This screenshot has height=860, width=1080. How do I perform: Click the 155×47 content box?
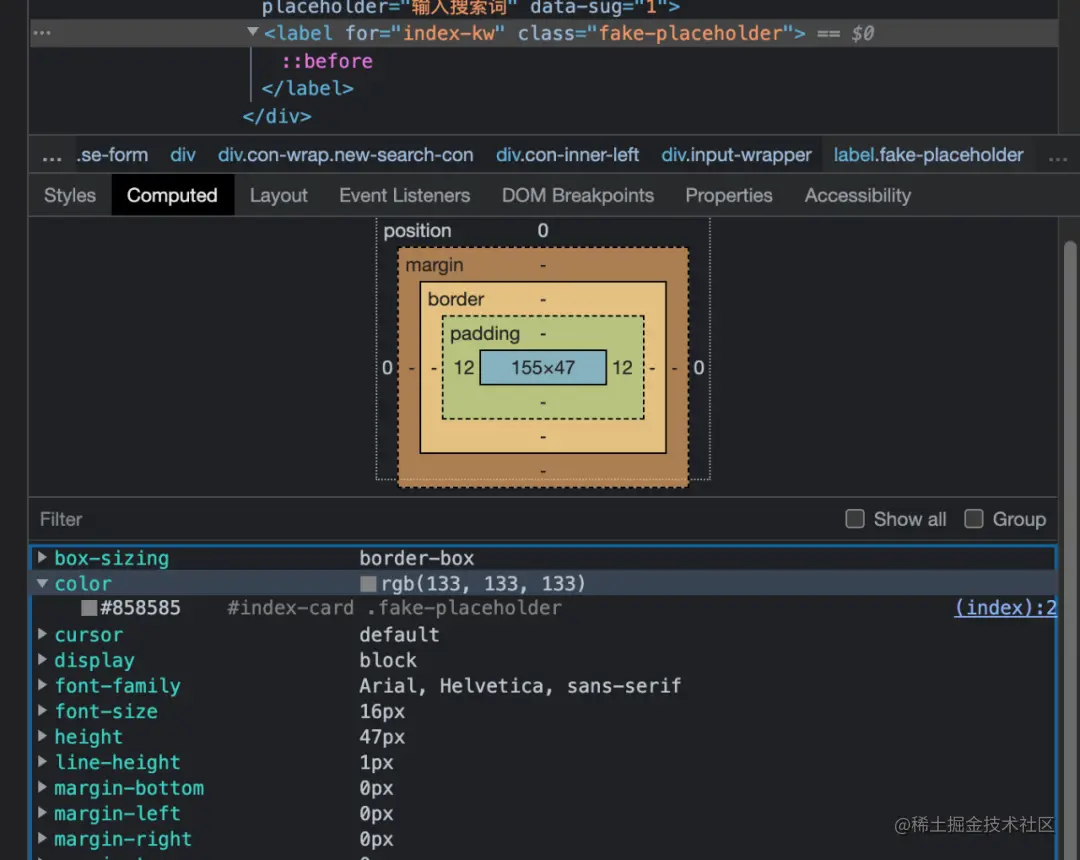543,368
